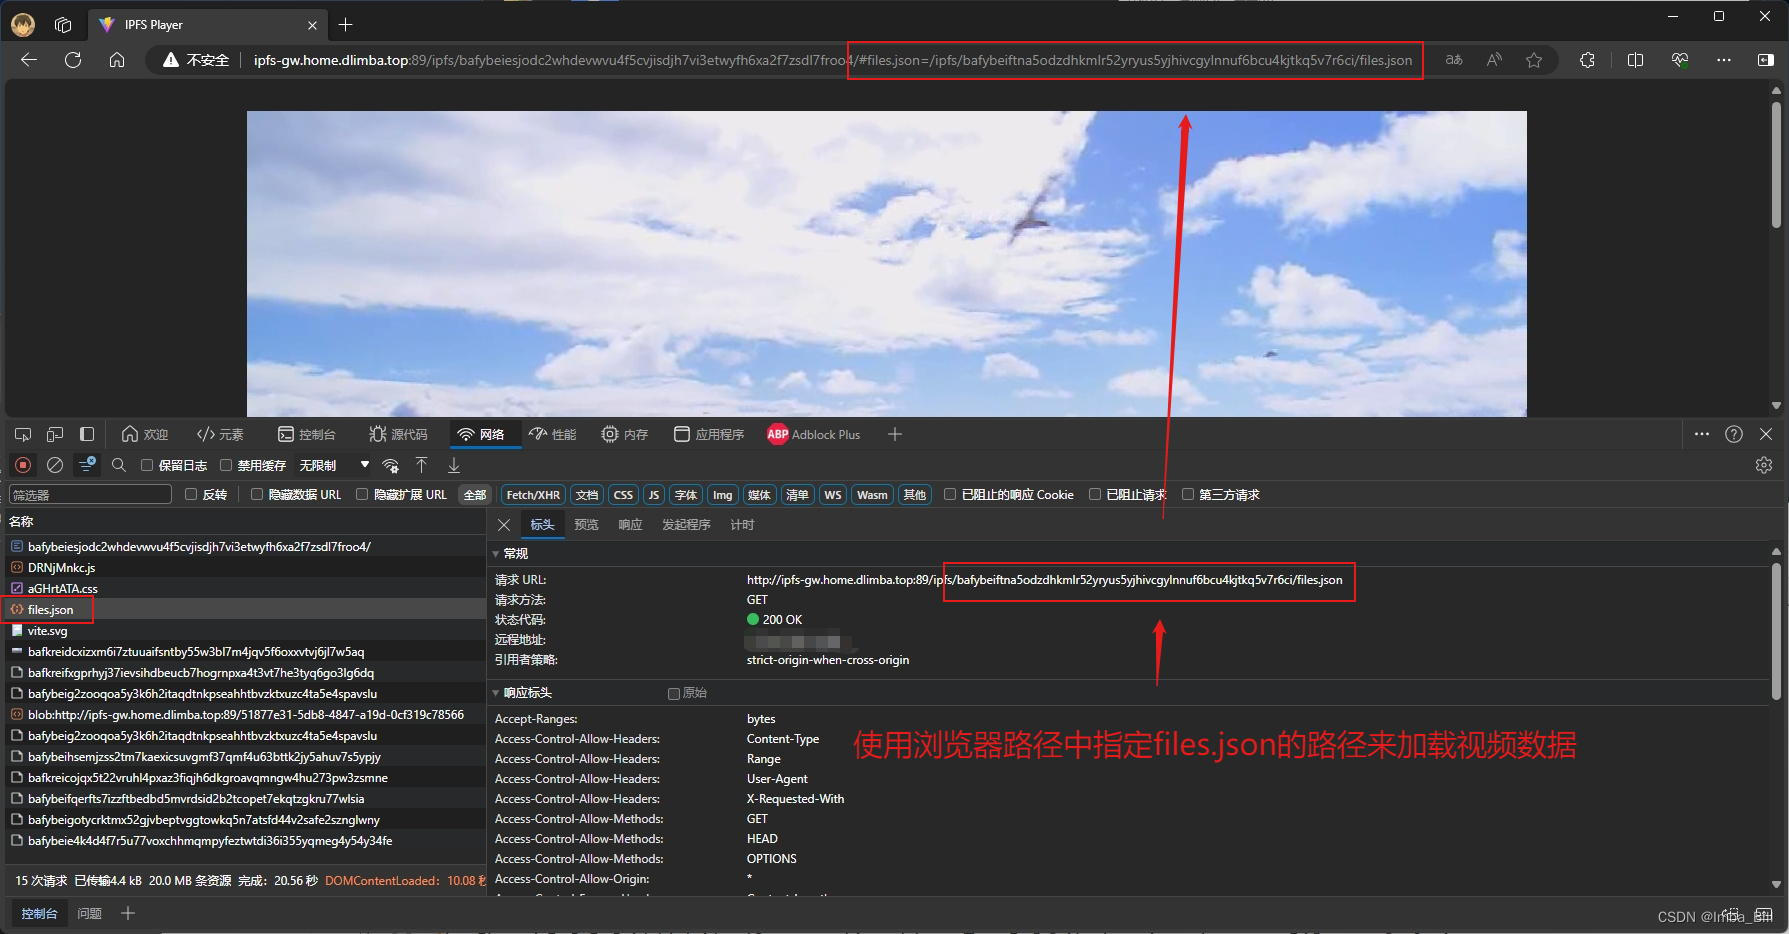Screen dimensions: 1789x934
Task: Tick the 已阻止请求 checkbox
Action: (1095, 494)
